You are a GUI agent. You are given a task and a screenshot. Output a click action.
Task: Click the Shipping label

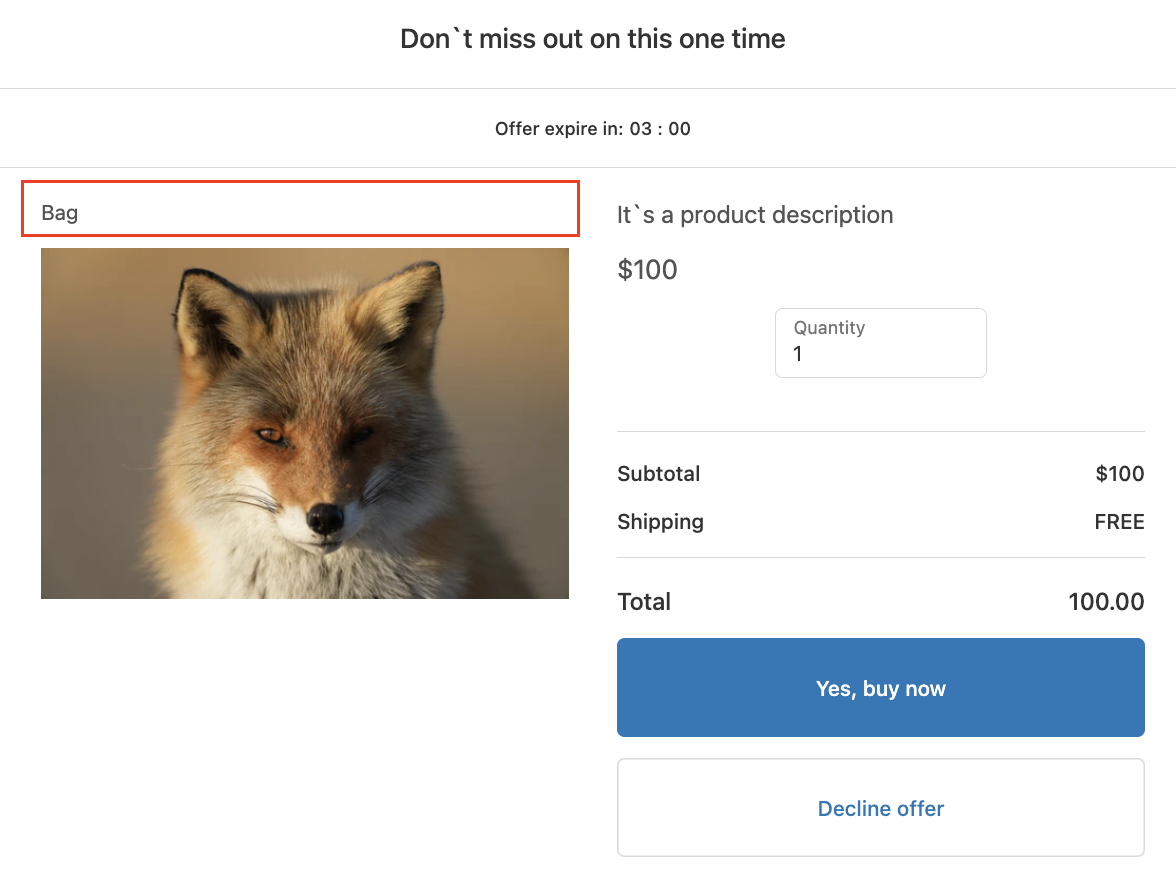click(660, 522)
